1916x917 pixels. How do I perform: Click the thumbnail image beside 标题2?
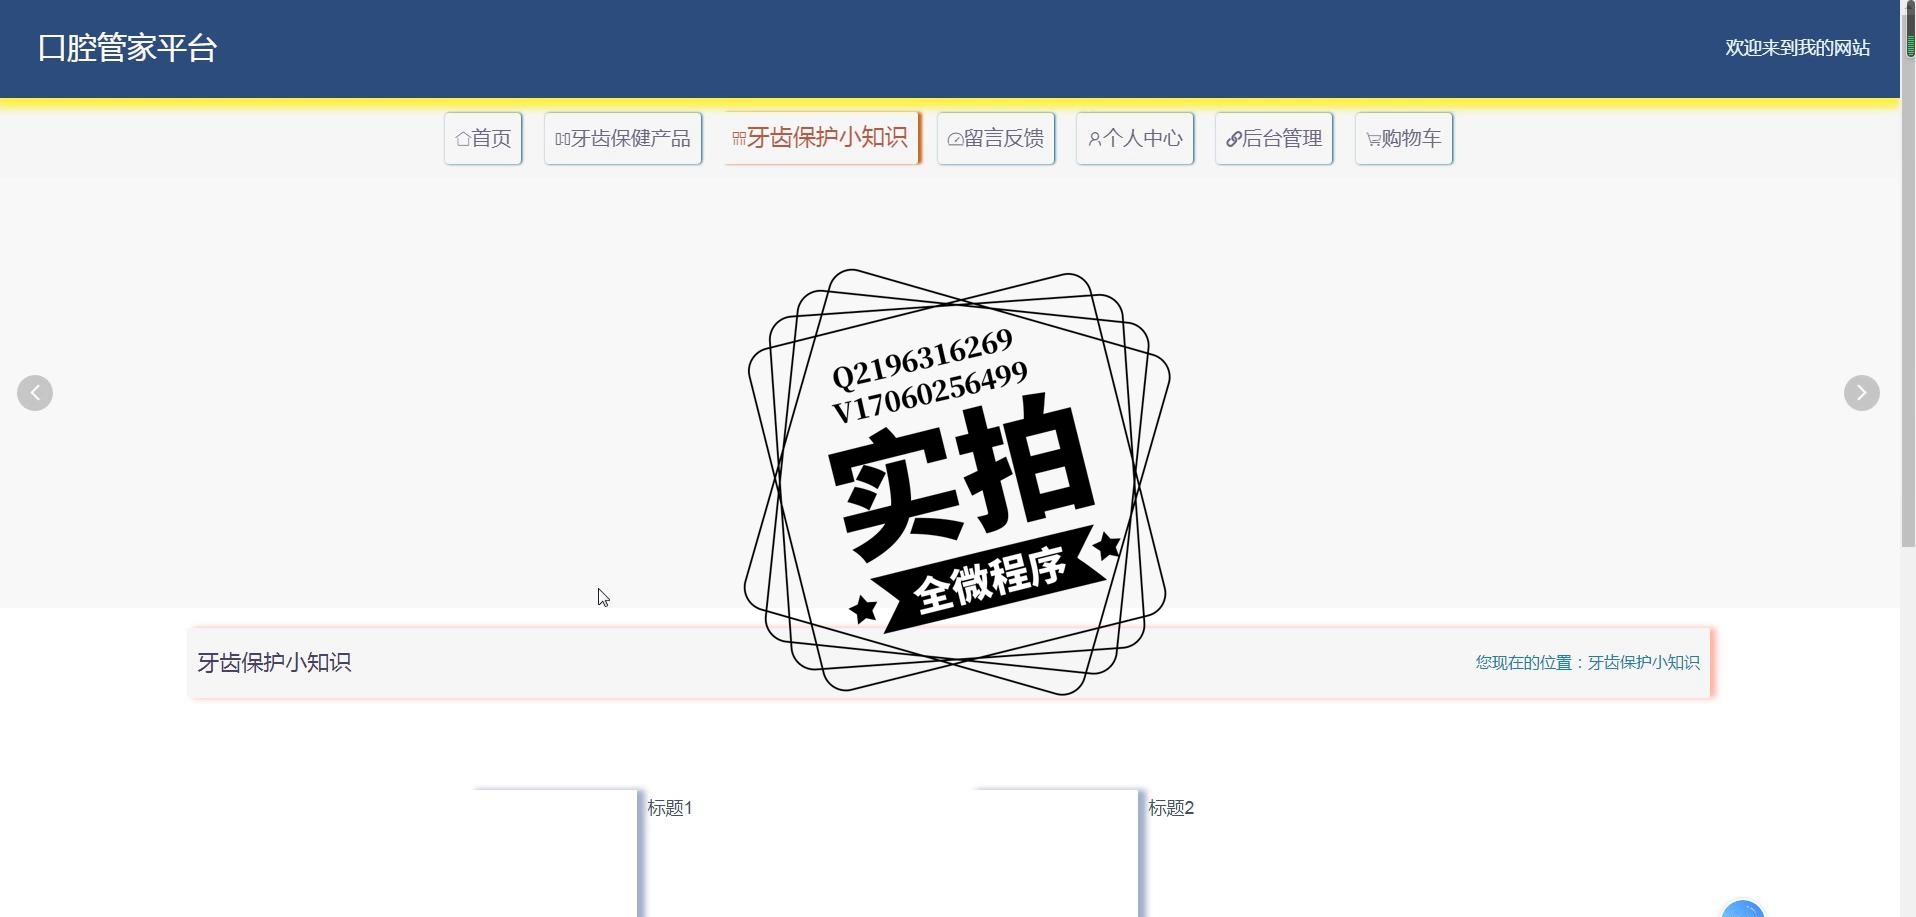pos(1057,853)
